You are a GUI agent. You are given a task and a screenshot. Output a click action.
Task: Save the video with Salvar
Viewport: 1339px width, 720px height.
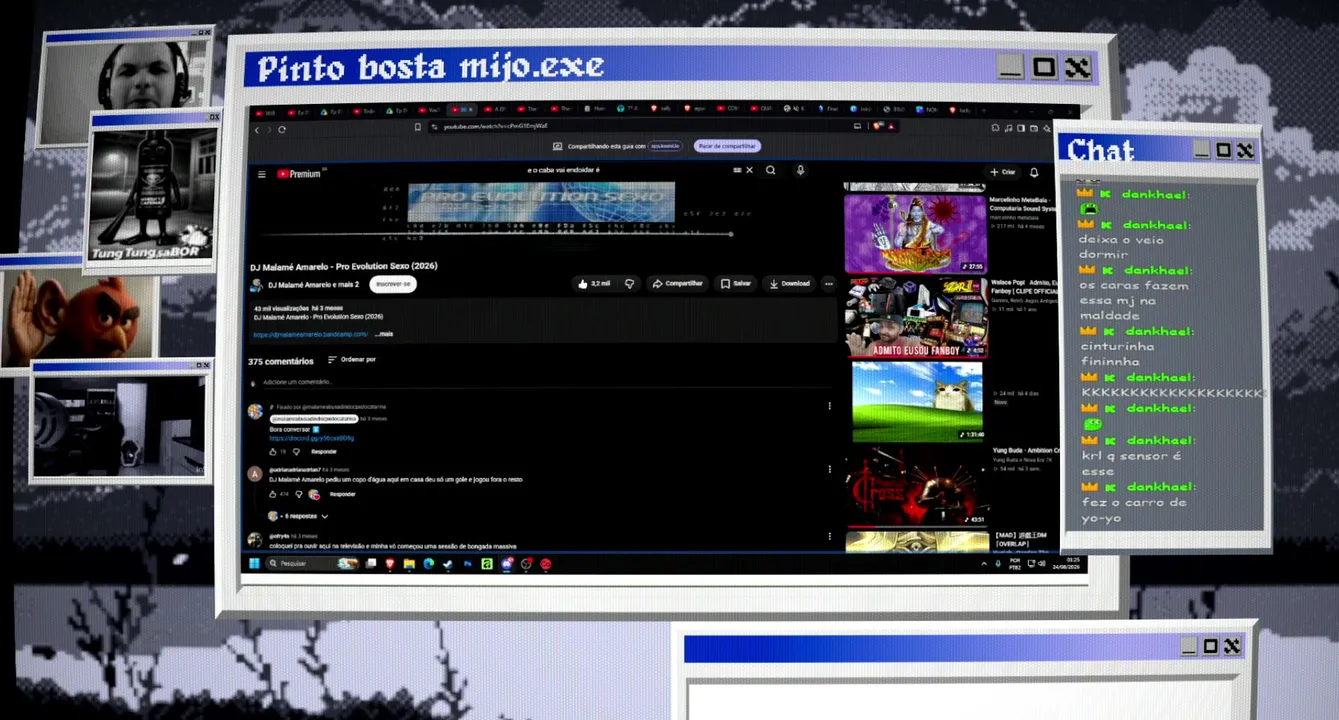736,284
